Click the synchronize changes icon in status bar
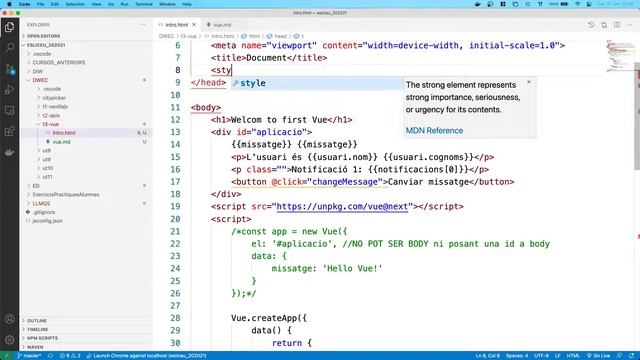This screenshot has height=360, width=640. click(51, 356)
